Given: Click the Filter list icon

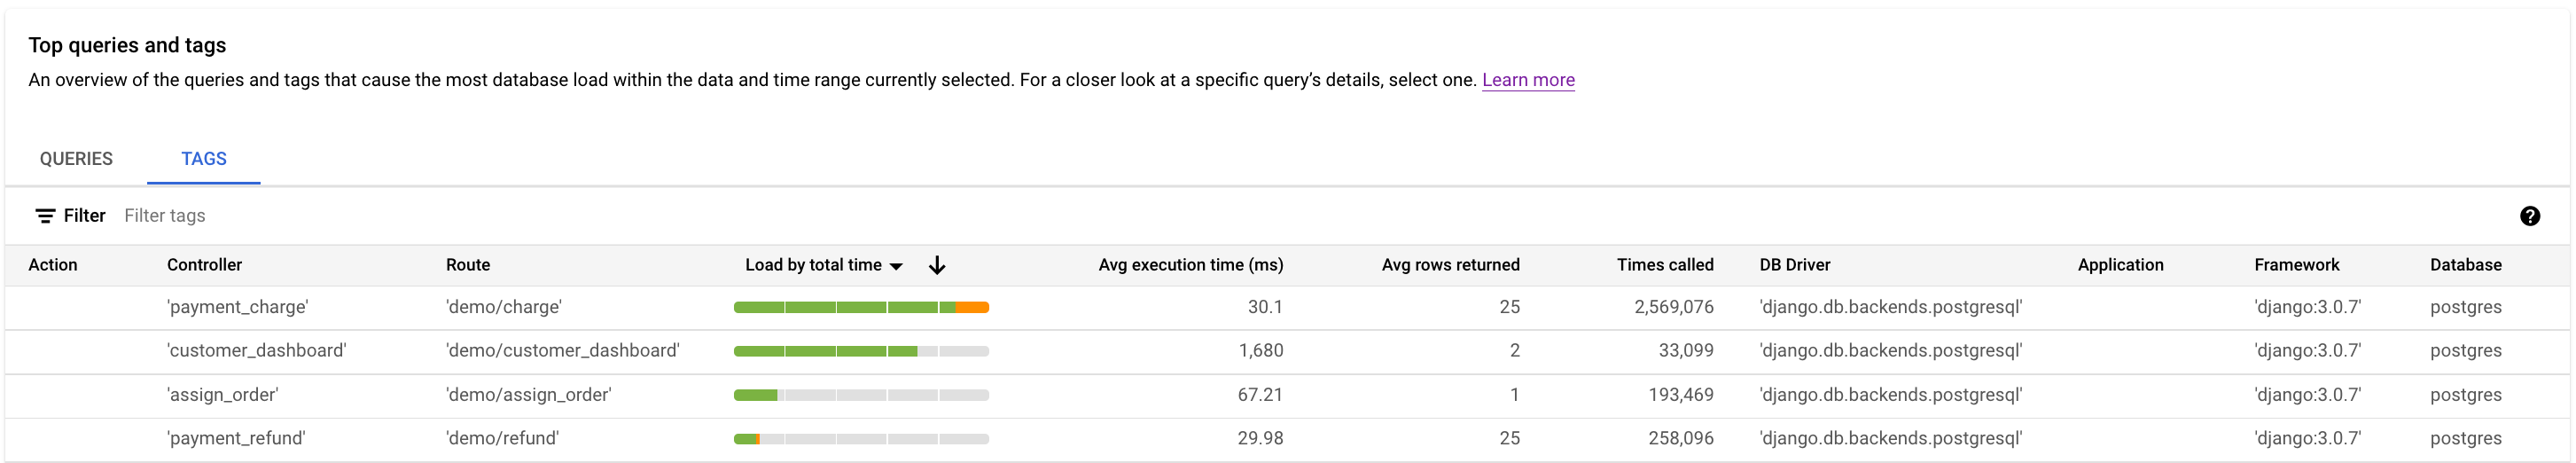Looking at the screenshot, I should click(x=45, y=216).
